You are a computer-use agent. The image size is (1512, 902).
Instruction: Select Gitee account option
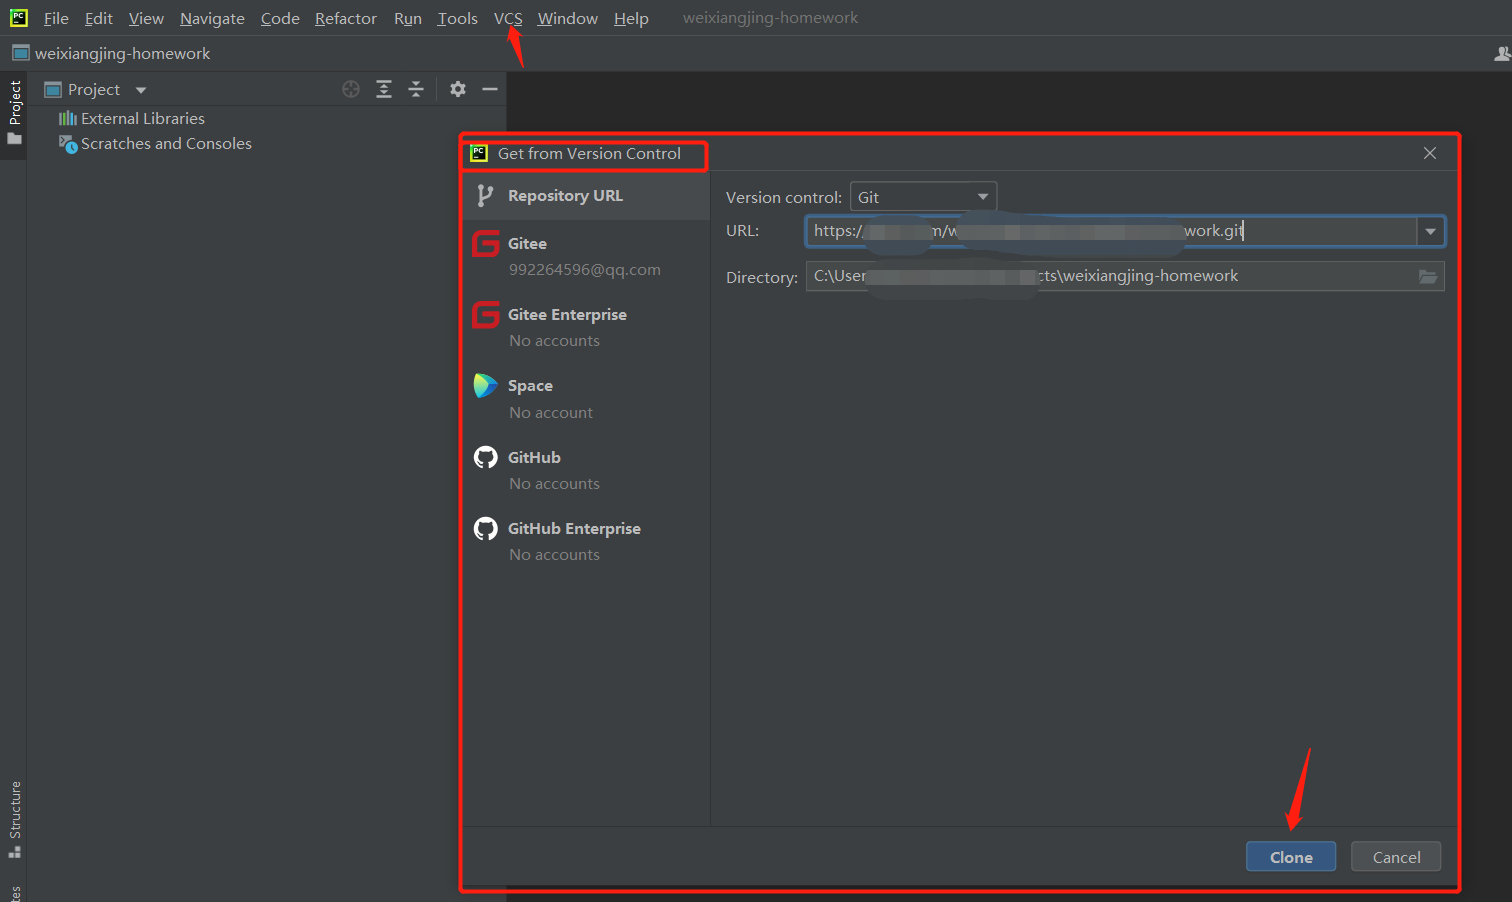pyautogui.click(x=586, y=256)
